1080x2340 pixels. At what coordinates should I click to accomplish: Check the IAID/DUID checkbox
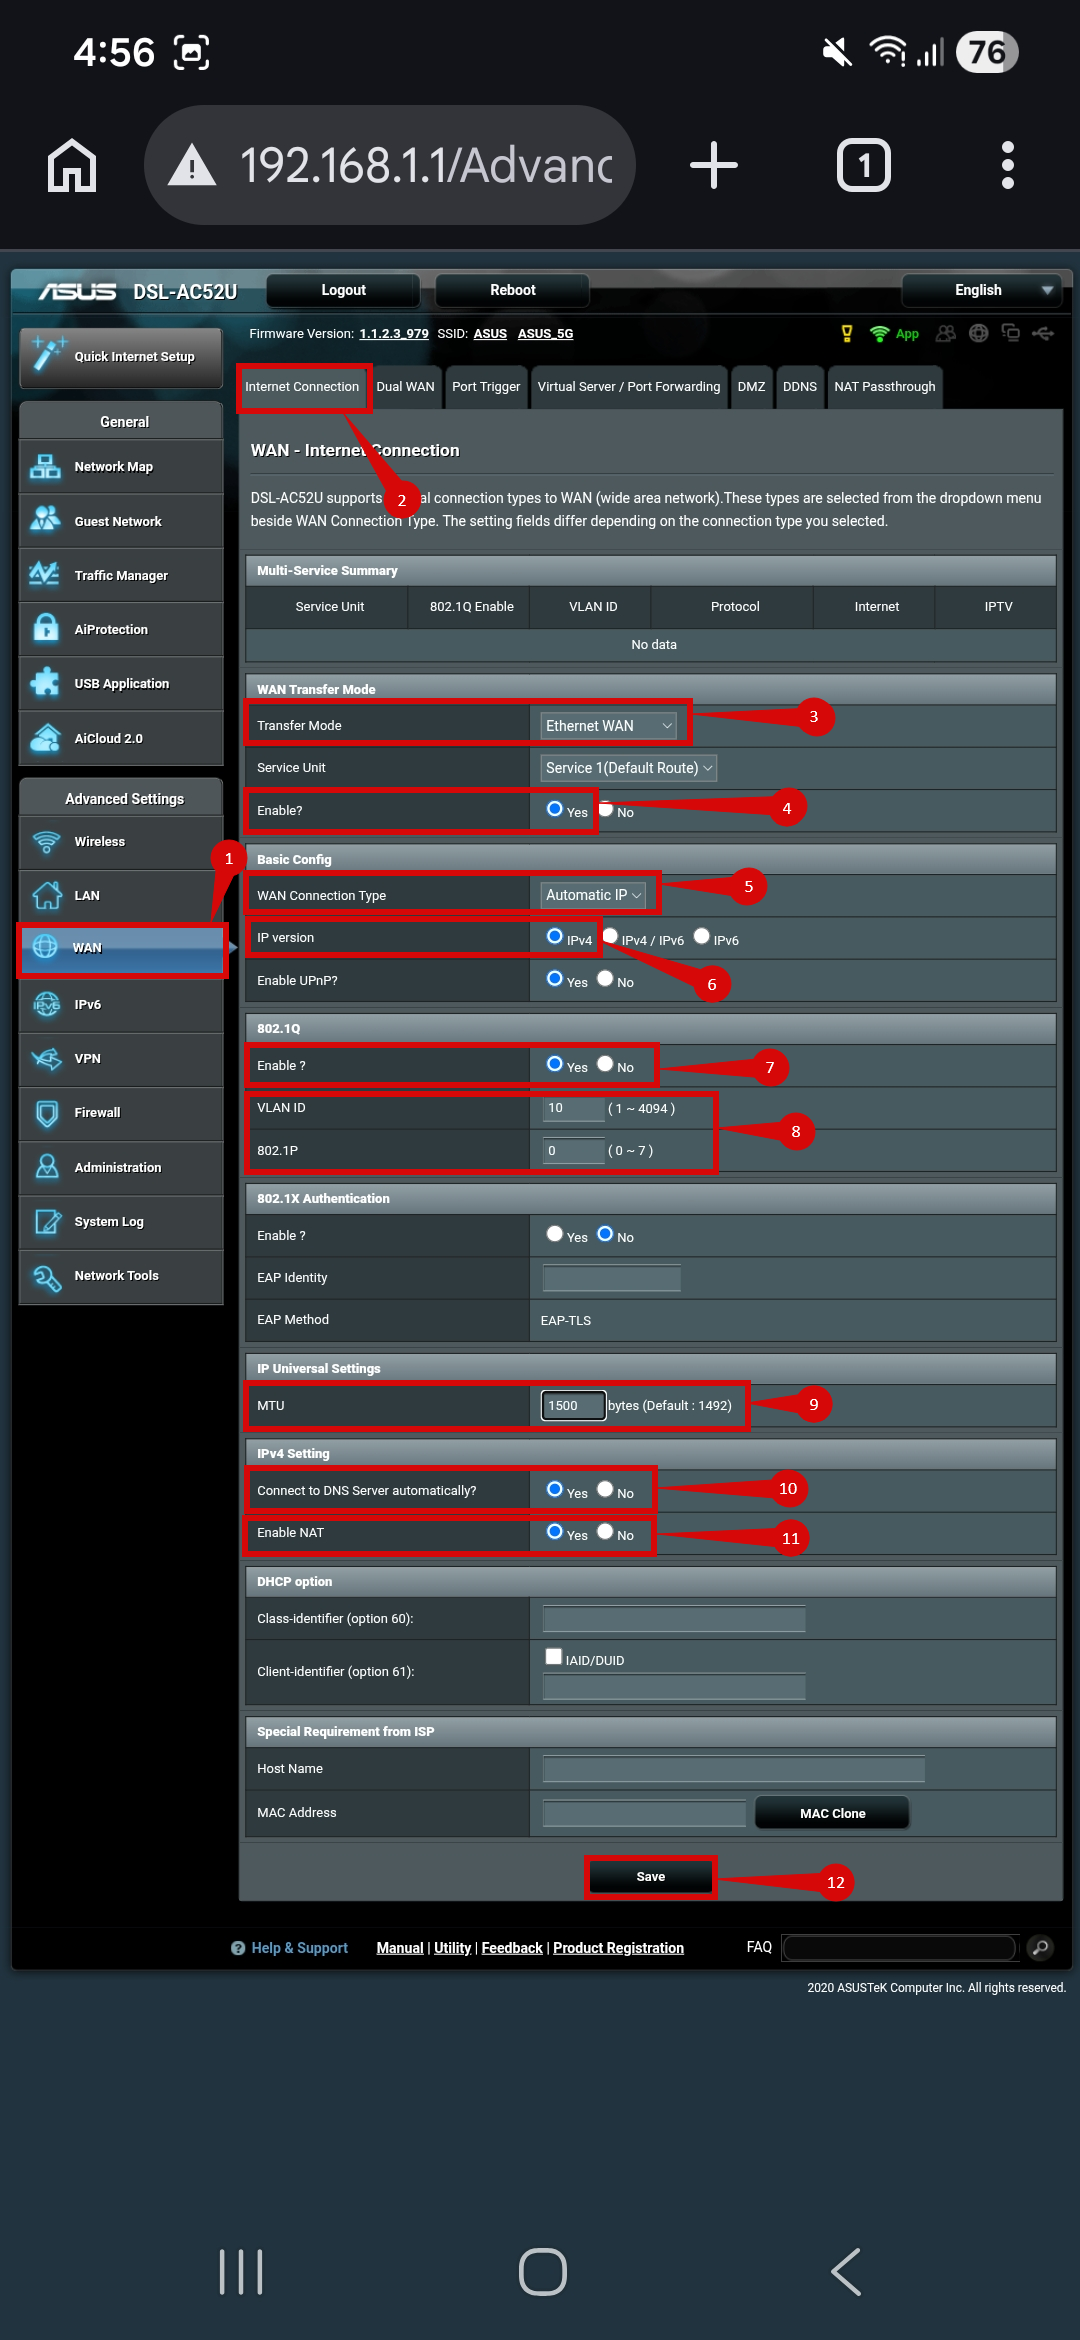point(553,1657)
